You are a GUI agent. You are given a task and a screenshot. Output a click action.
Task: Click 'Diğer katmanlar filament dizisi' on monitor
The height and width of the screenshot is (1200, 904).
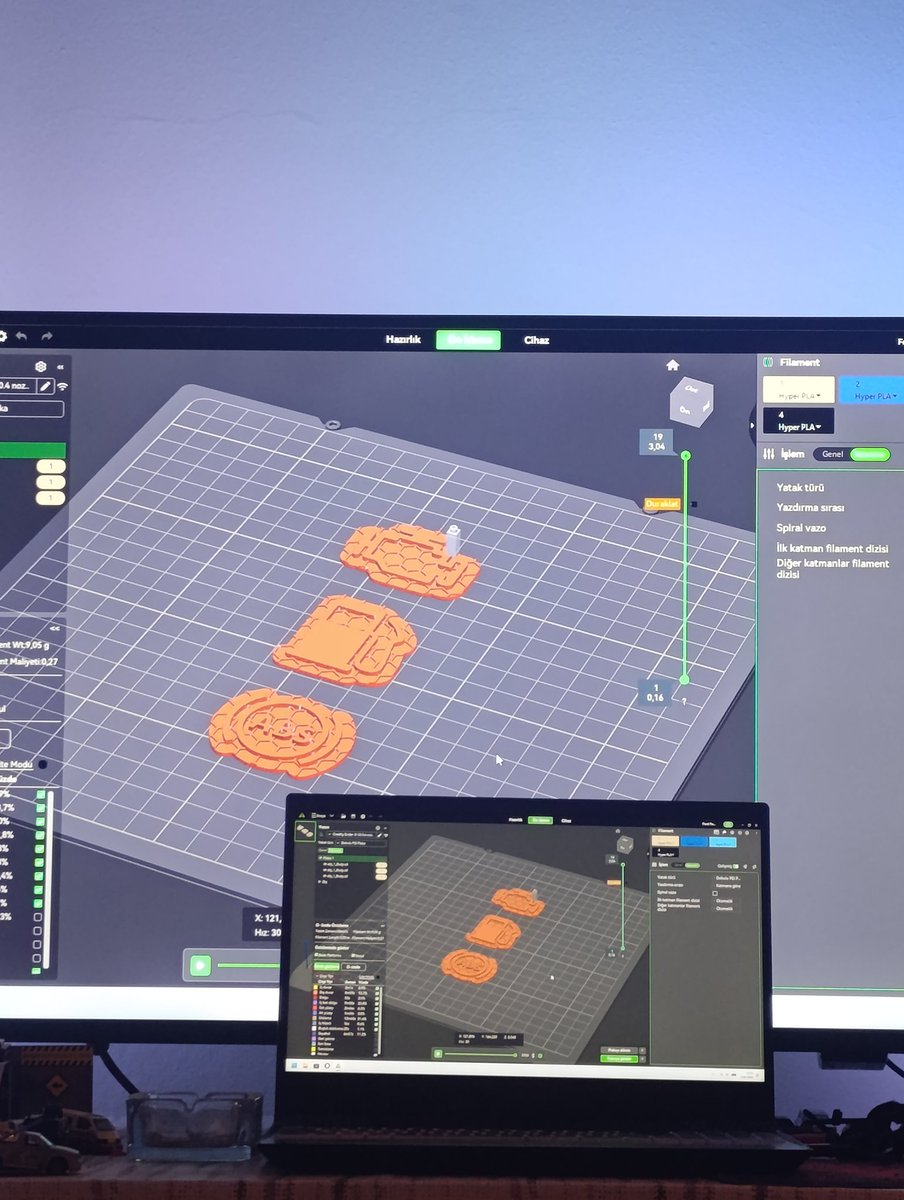832,570
